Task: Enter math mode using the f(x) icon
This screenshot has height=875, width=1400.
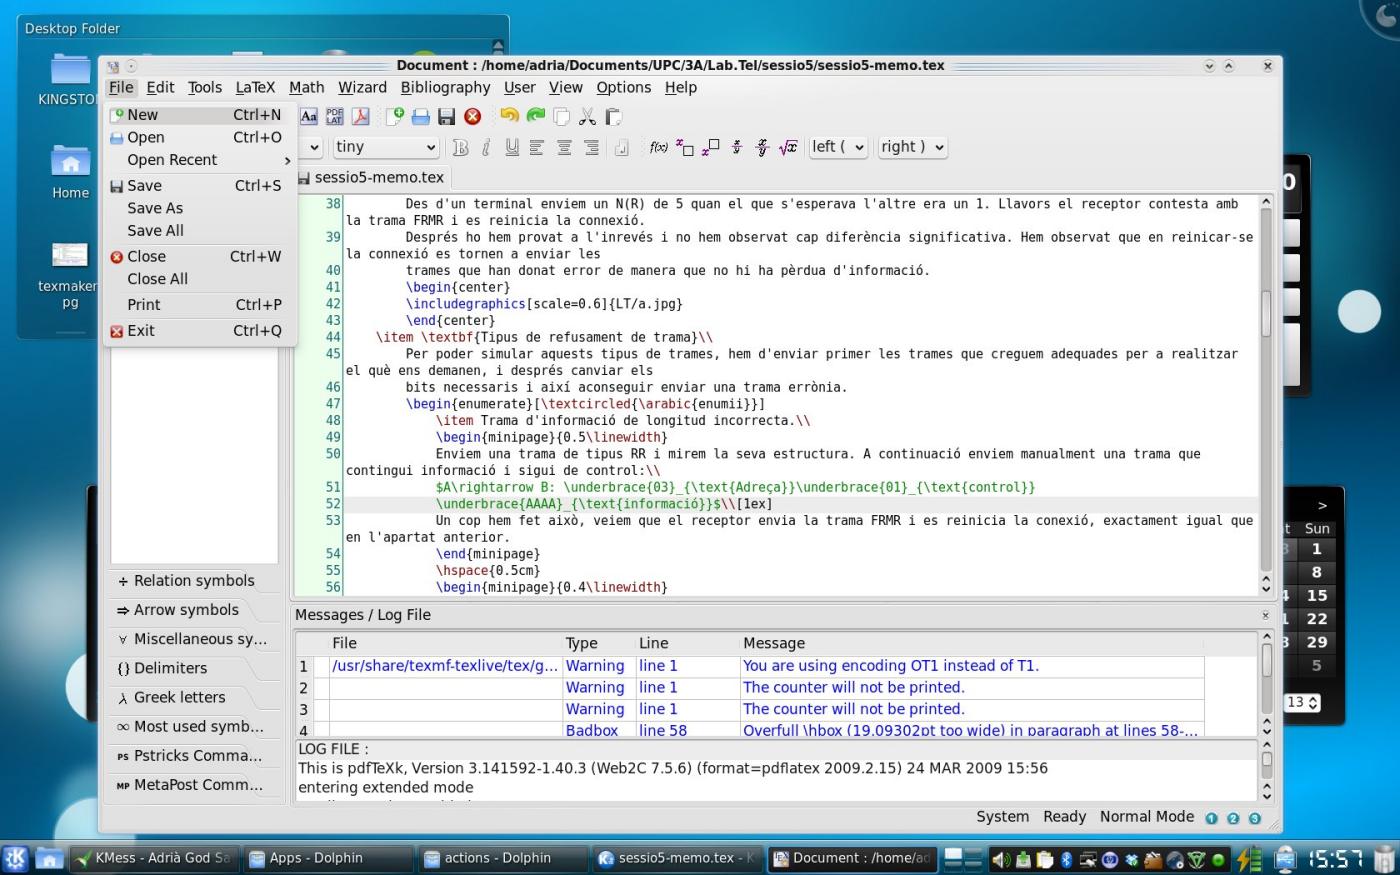Action: pyautogui.click(x=658, y=147)
